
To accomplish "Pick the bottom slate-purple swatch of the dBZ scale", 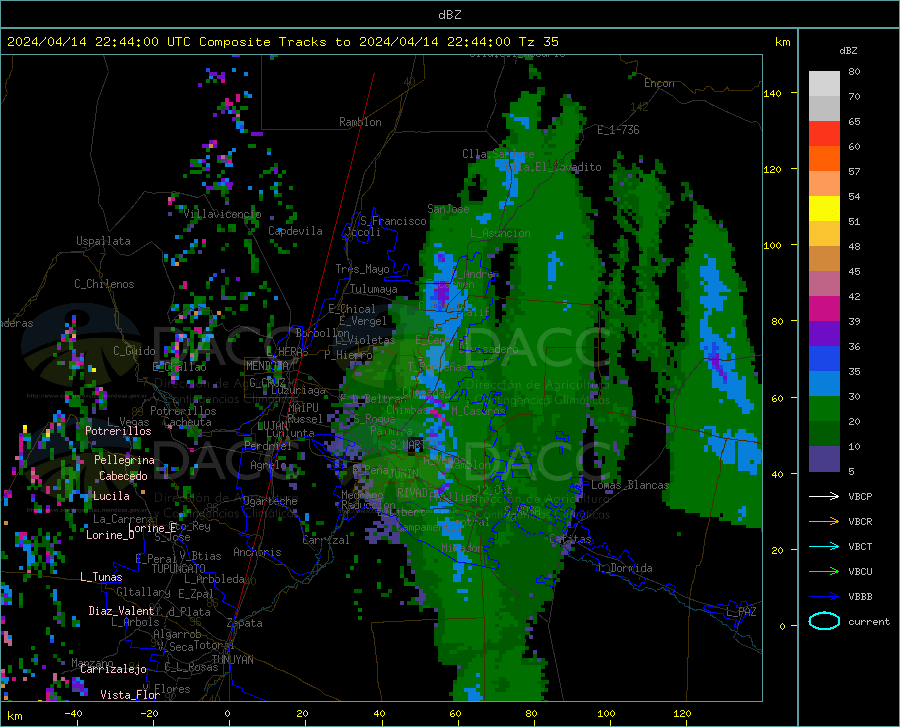I will 824,459.
